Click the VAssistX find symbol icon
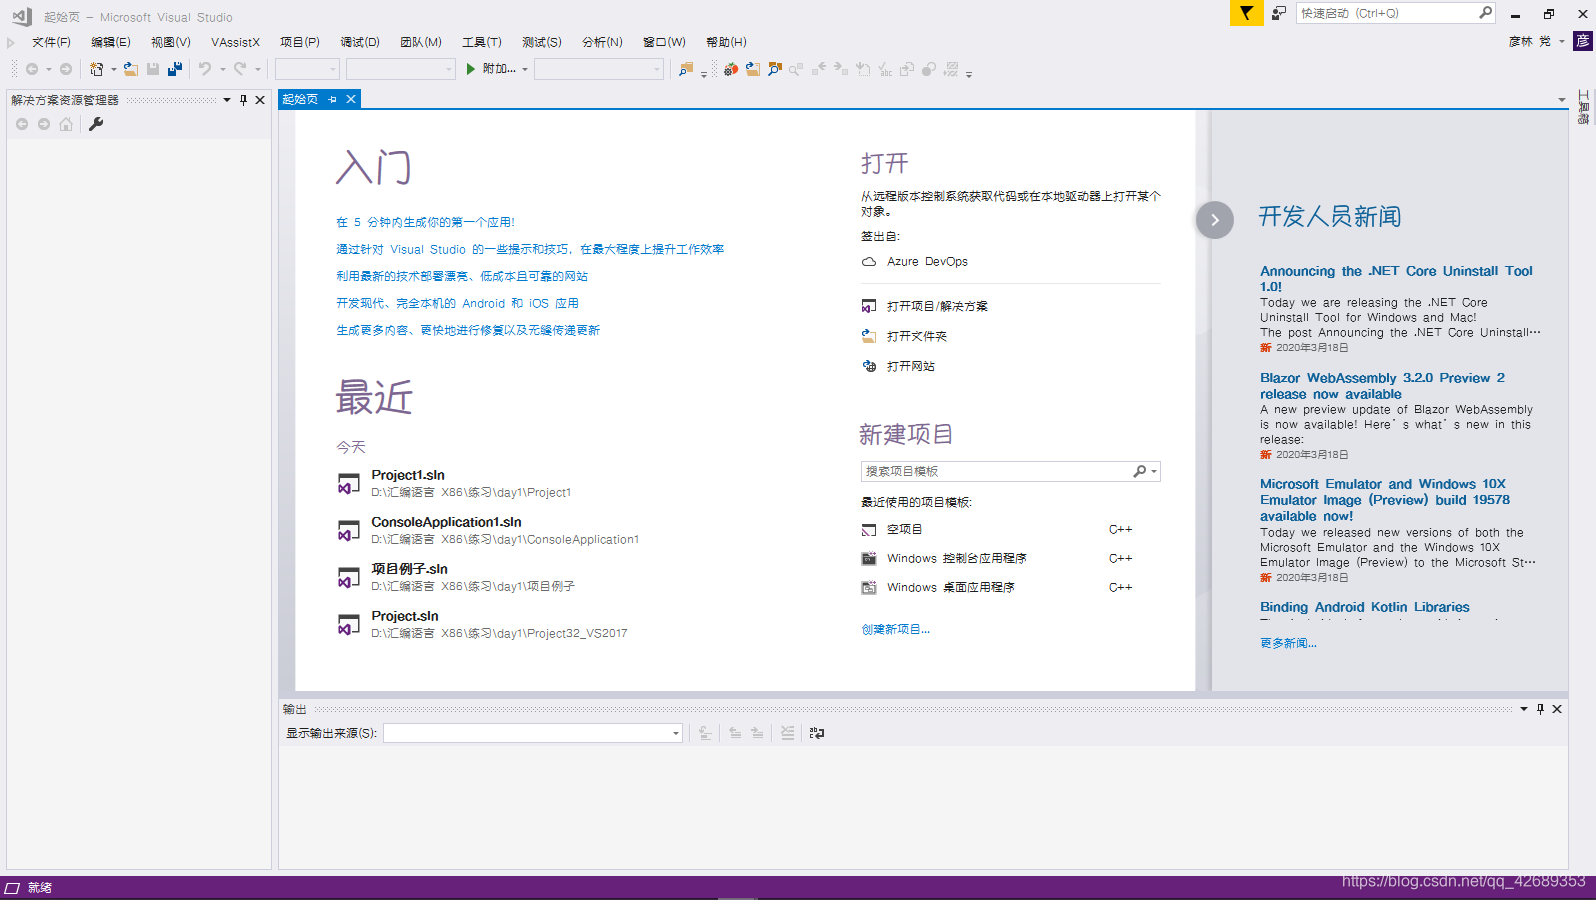1596x900 pixels. coord(775,69)
